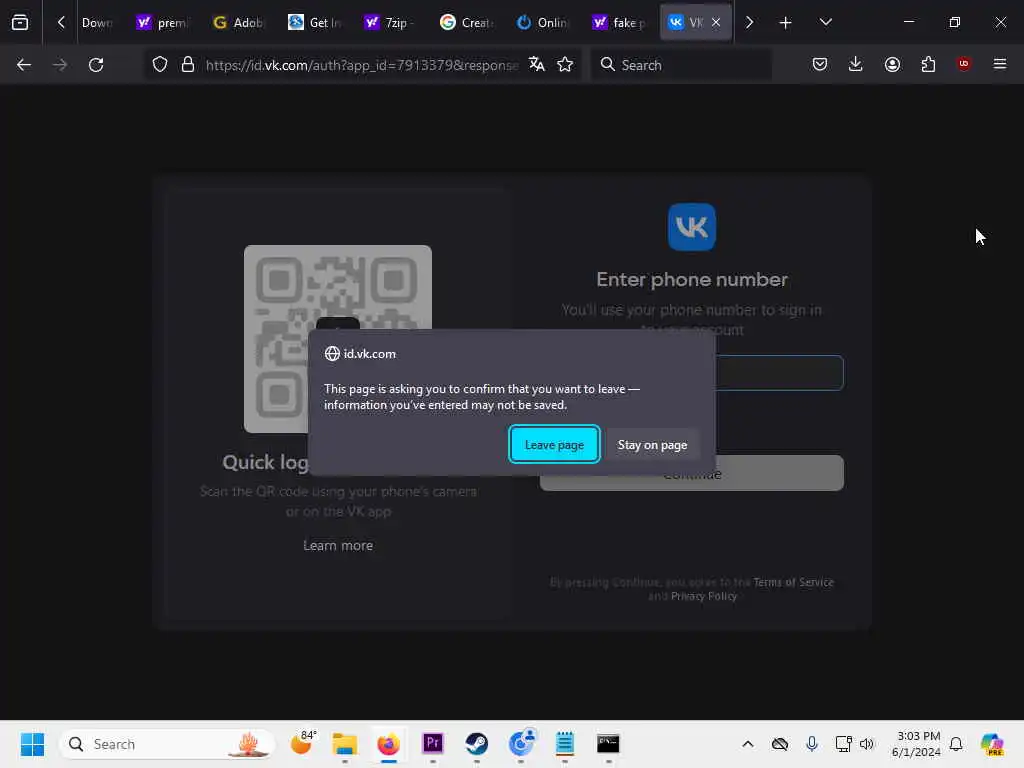Click the id.vk.com address bar
1024x768 pixels.
pyautogui.click(x=361, y=65)
